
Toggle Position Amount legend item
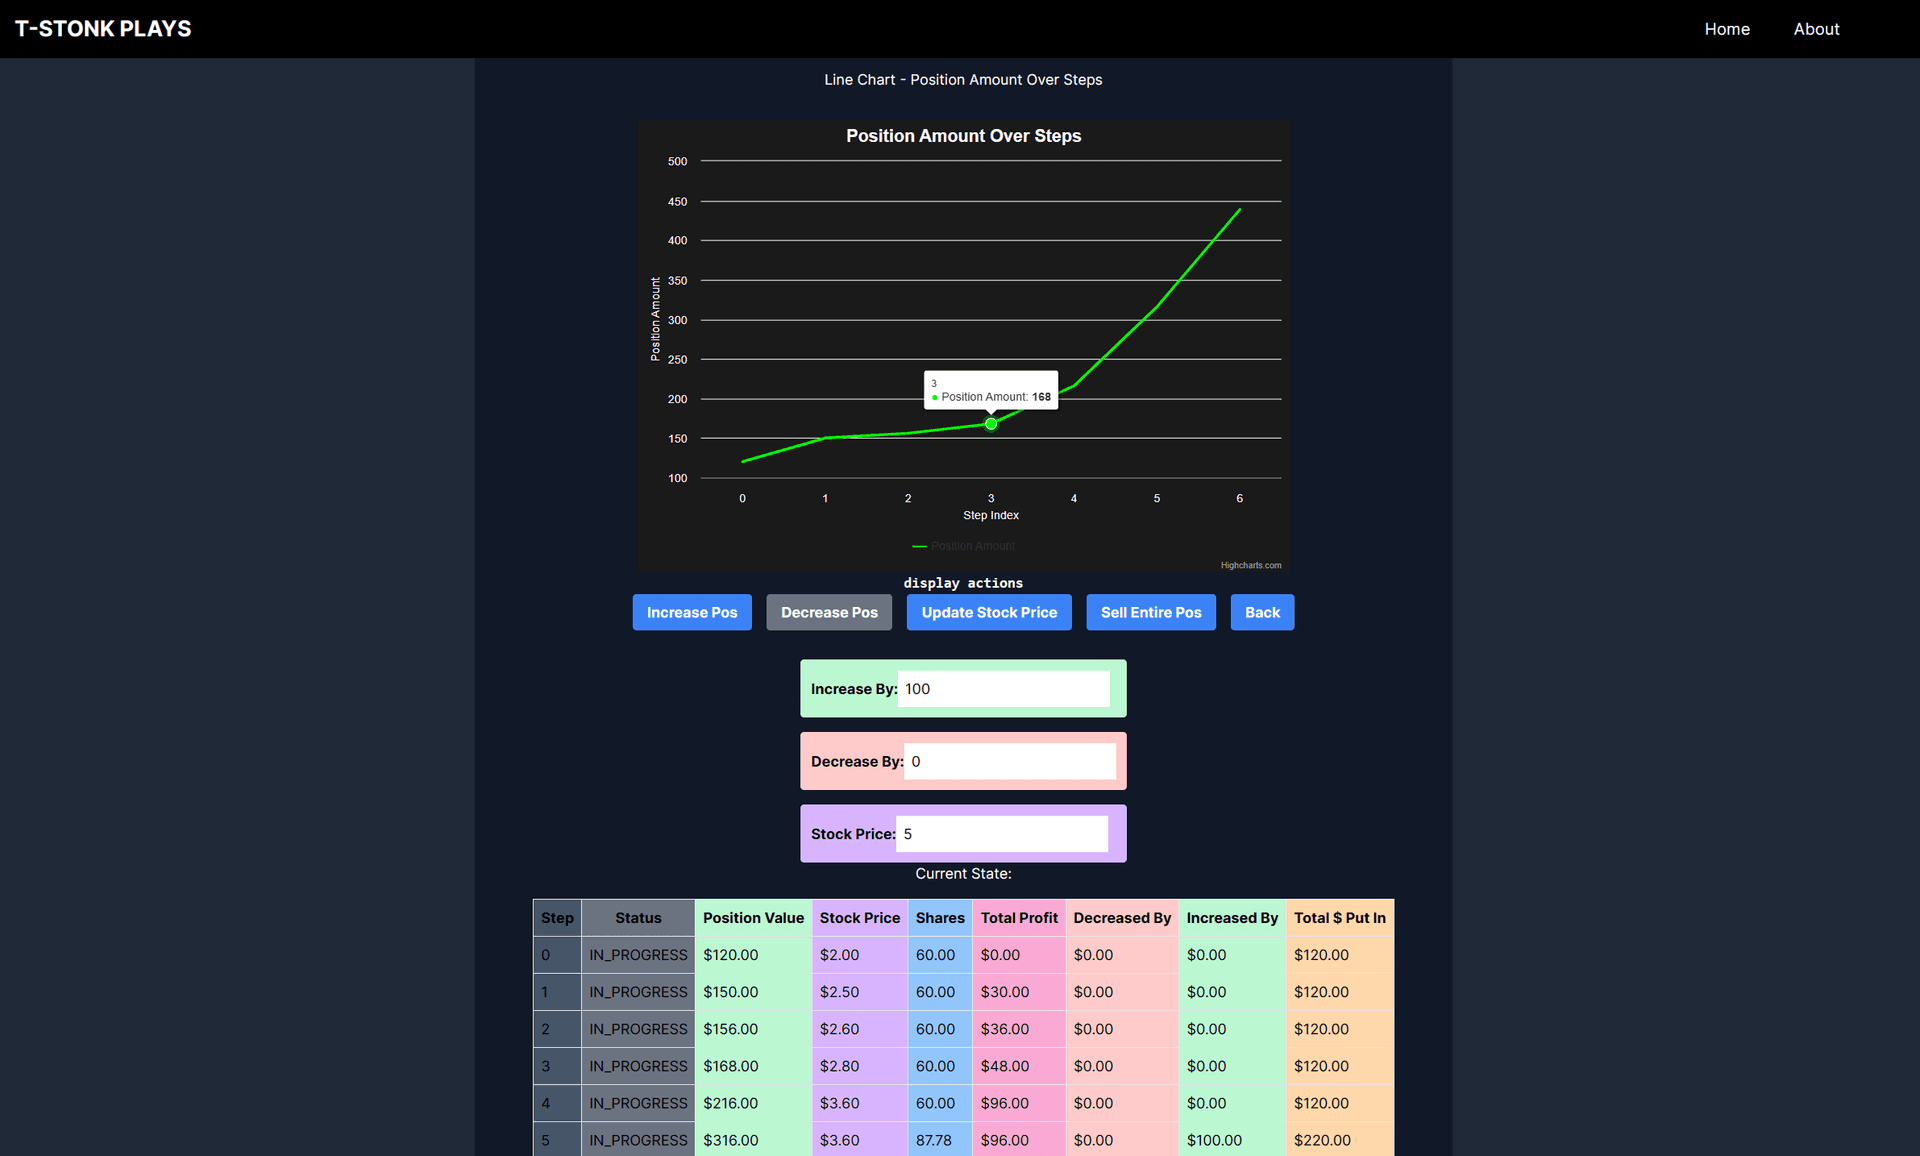(964, 546)
